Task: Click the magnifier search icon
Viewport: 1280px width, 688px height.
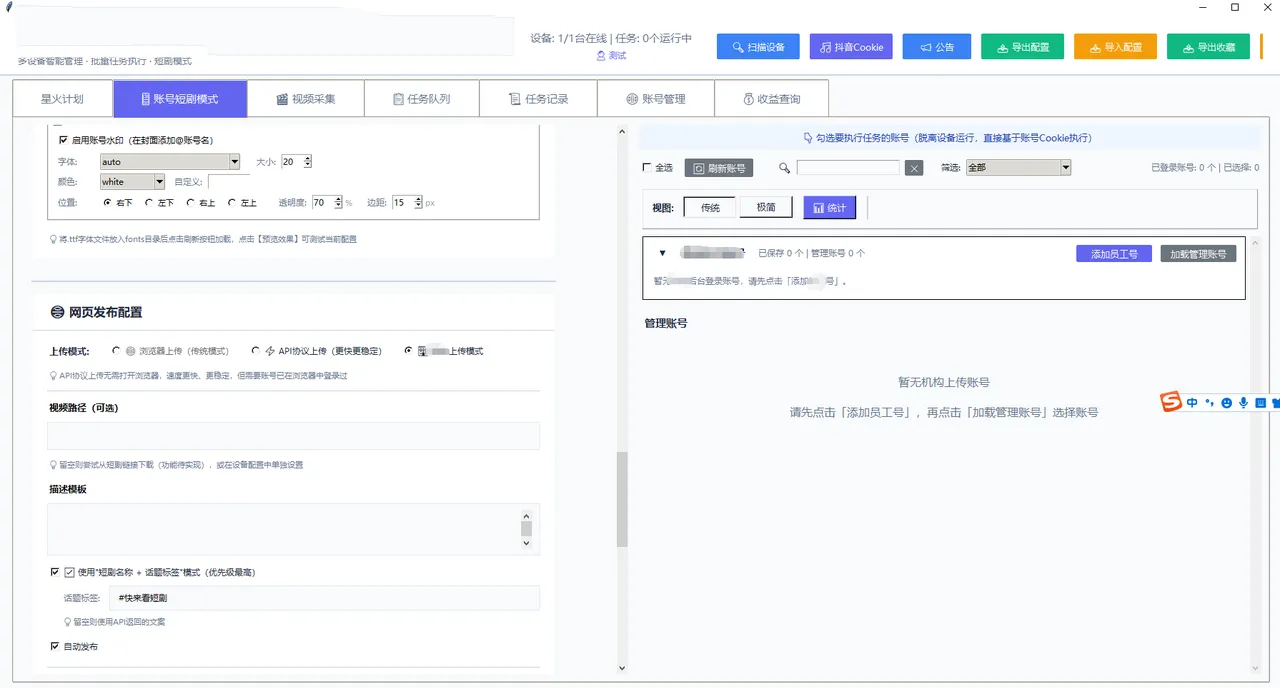Action: (x=785, y=168)
